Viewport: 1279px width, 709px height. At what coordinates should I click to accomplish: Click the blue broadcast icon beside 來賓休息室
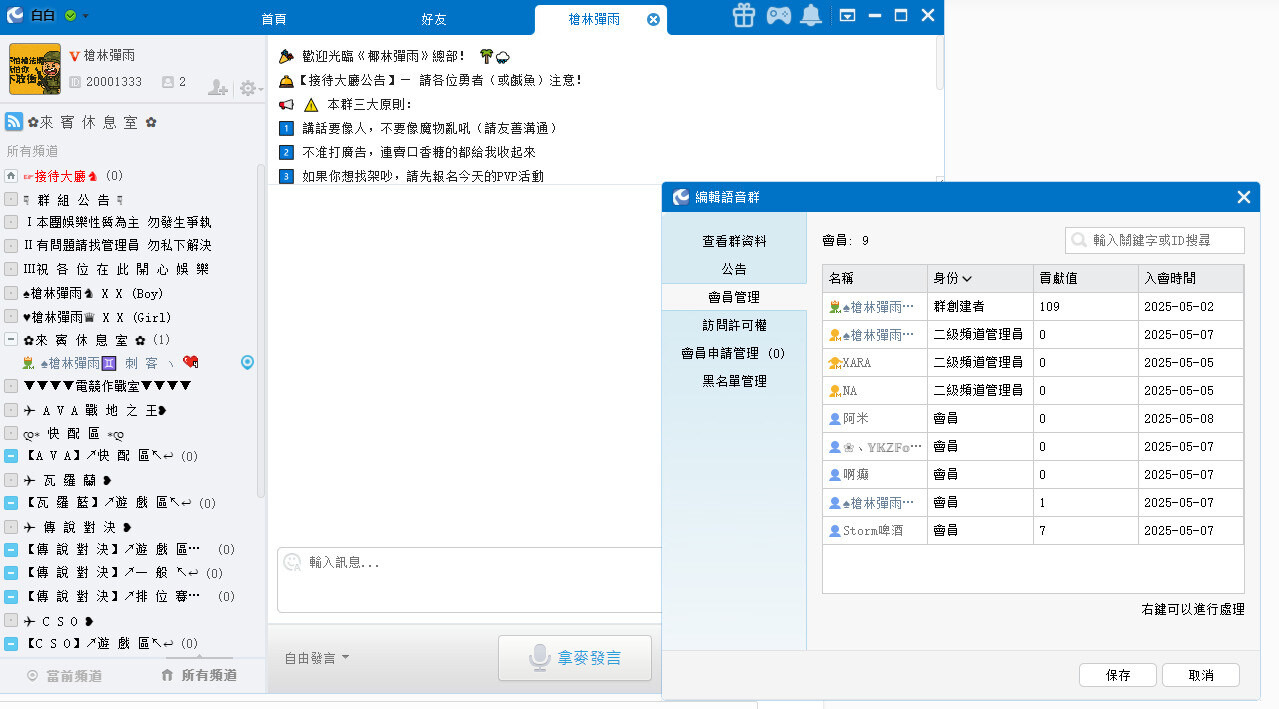(x=13, y=121)
